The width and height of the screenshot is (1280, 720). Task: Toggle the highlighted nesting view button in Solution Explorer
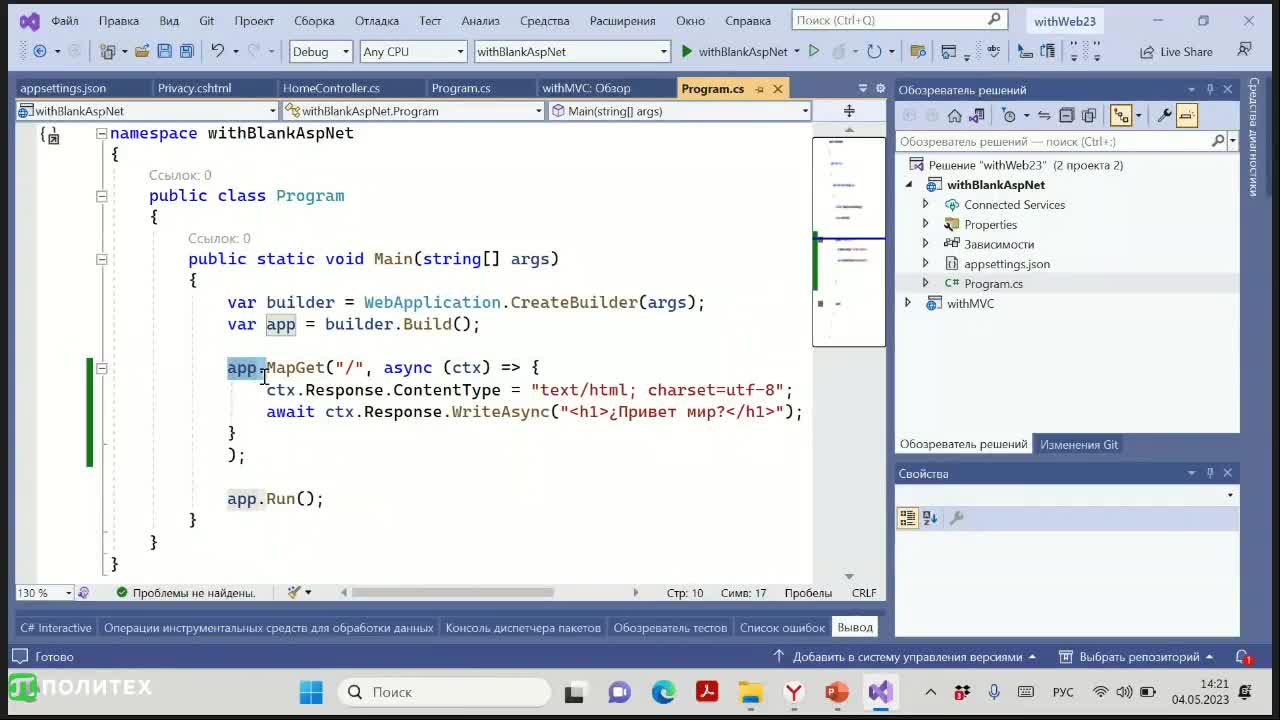[x=1121, y=116]
